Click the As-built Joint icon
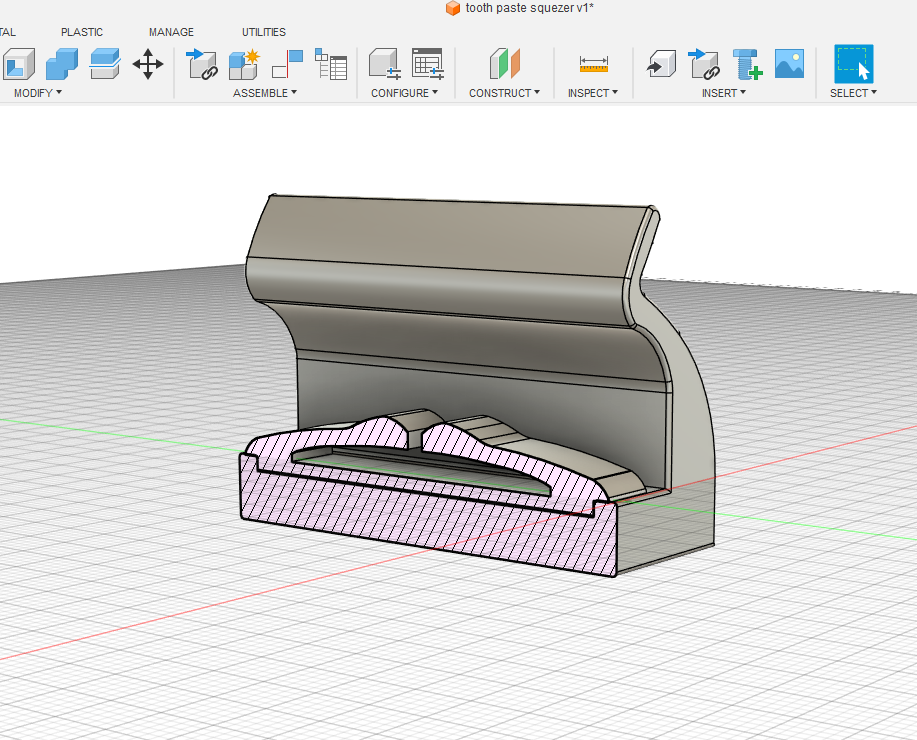 click(288, 64)
